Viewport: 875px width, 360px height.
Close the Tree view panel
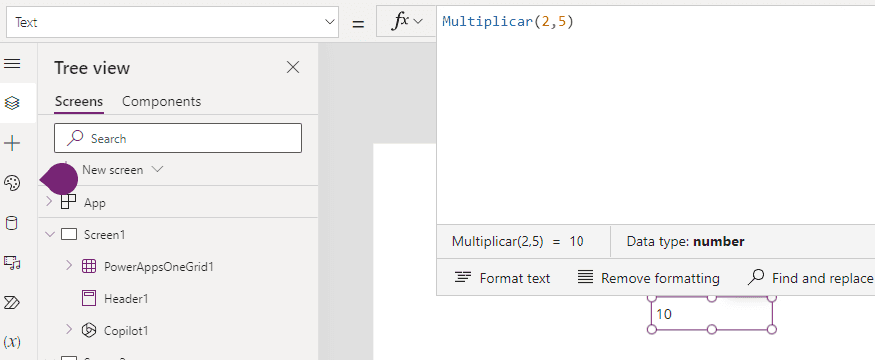click(293, 68)
